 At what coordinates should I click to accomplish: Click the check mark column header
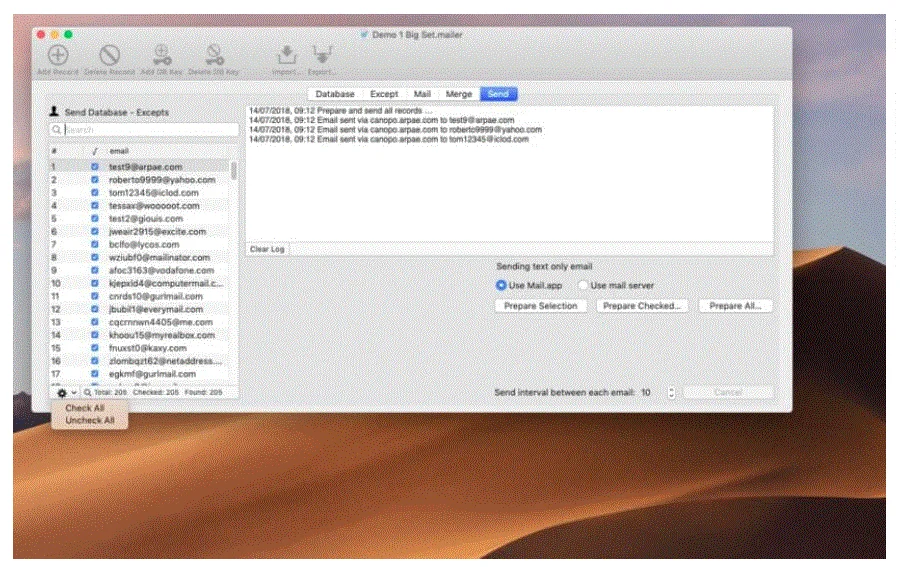pyautogui.click(x=95, y=151)
